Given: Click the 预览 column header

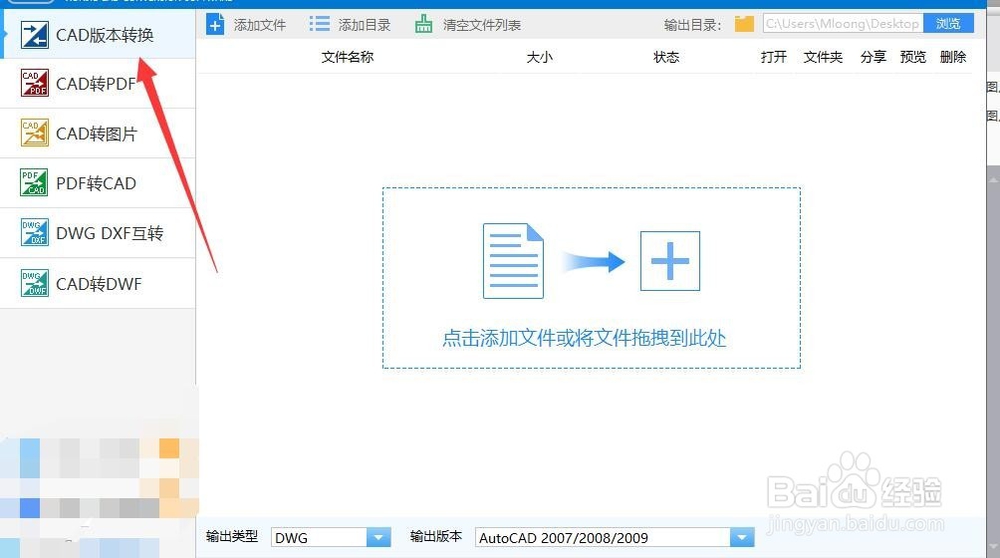Looking at the screenshot, I should tap(913, 57).
